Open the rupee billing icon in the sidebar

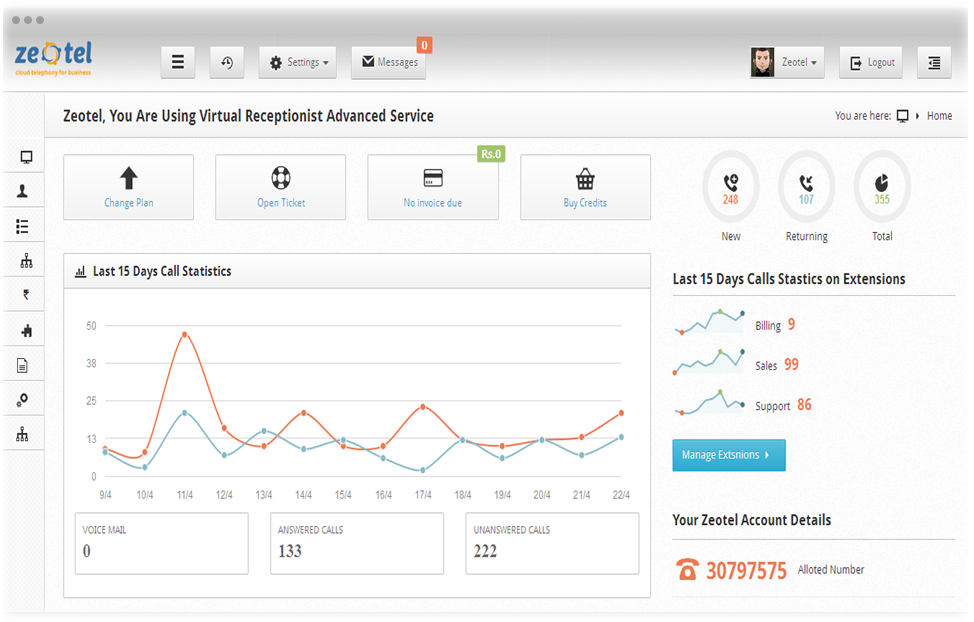(26, 295)
